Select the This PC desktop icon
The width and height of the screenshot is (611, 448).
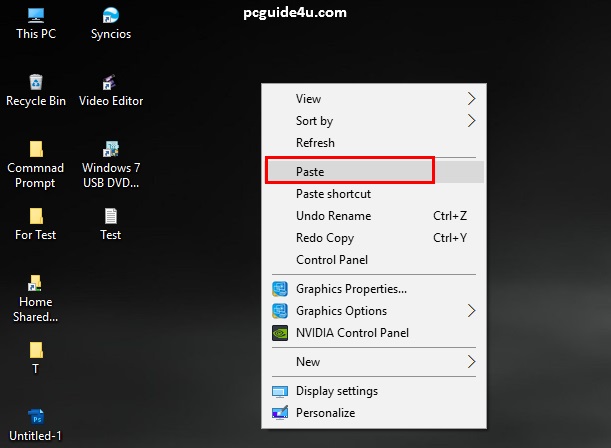[x=36, y=17]
